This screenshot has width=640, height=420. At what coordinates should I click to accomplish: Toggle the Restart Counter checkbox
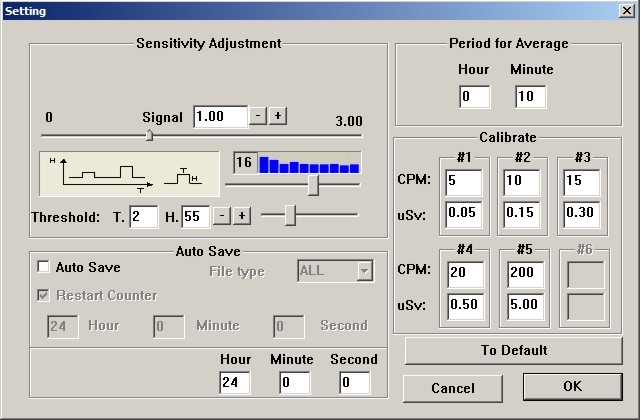[x=44, y=296]
